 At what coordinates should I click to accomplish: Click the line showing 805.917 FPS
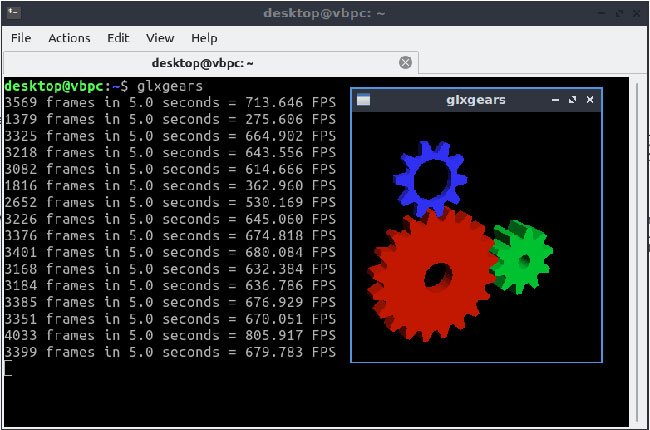[170, 335]
